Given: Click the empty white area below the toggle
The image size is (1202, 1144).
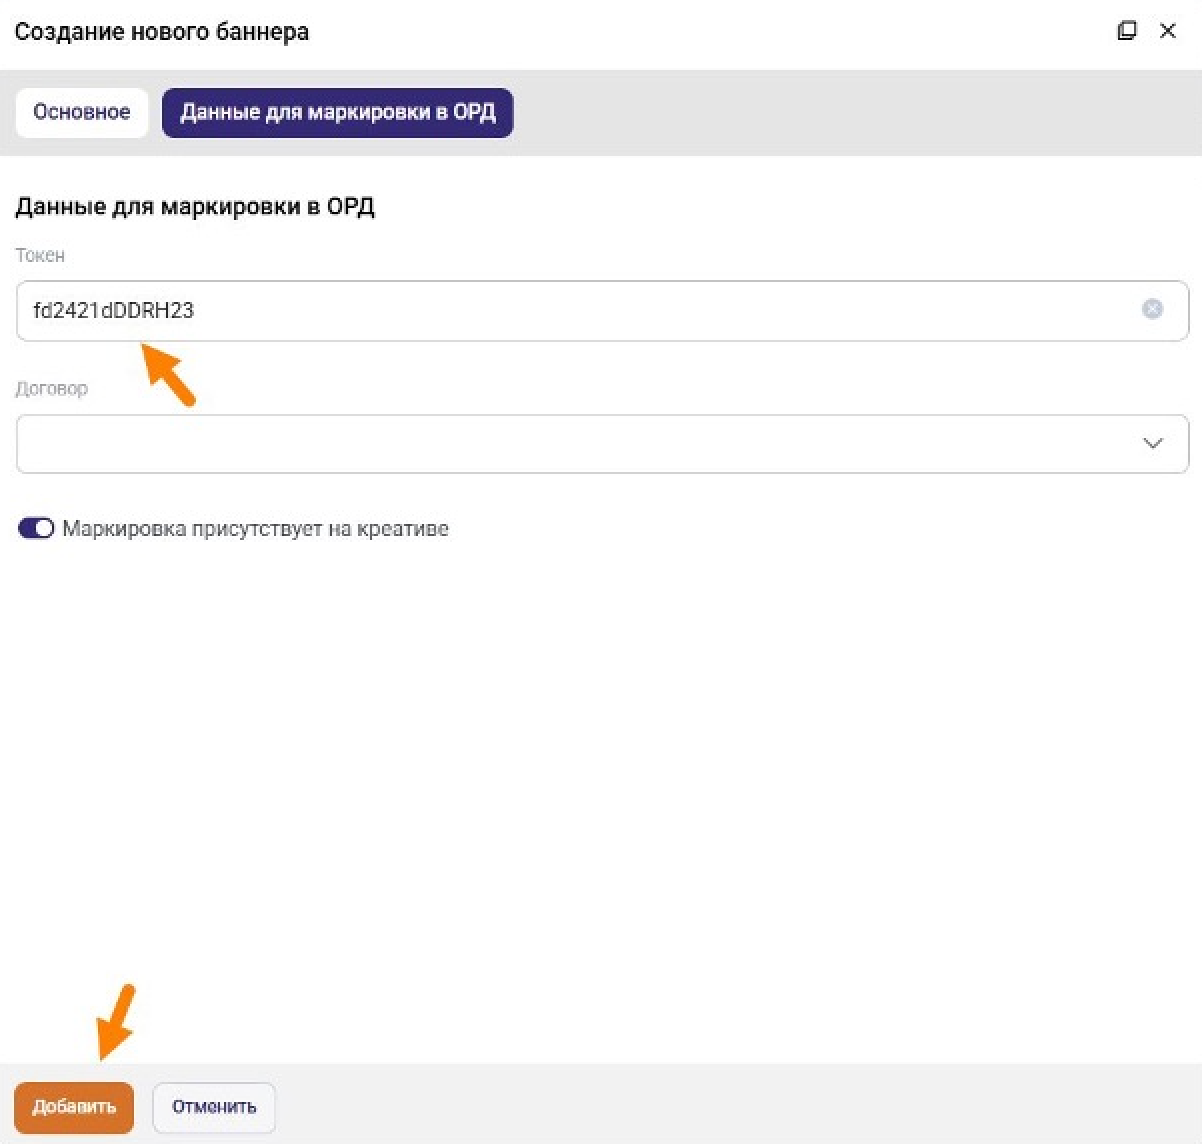Looking at the screenshot, I should click(600, 780).
